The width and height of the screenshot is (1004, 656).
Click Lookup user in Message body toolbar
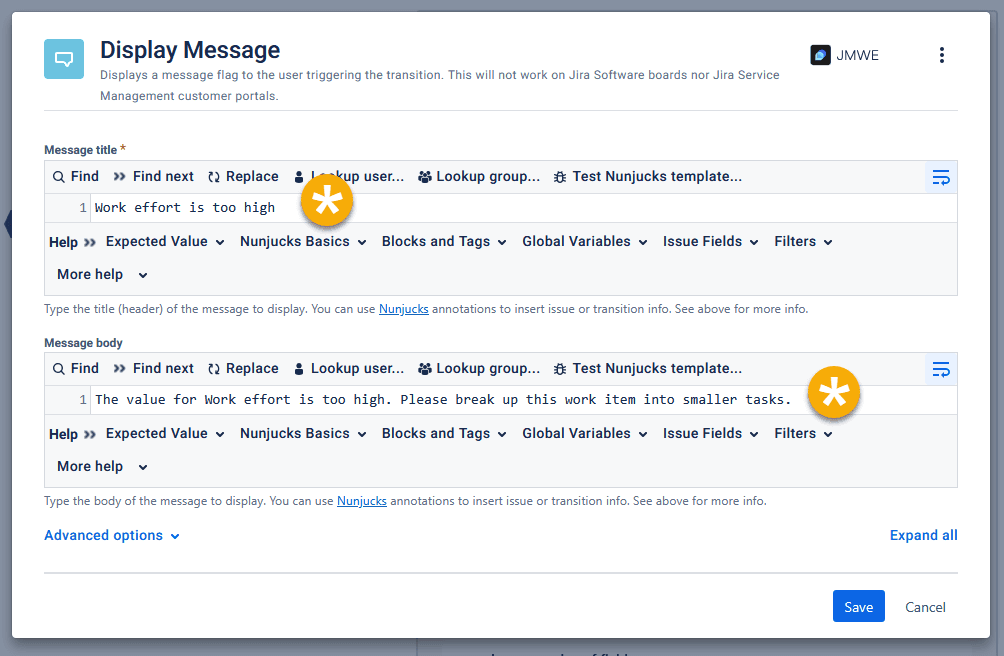[349, 369]
